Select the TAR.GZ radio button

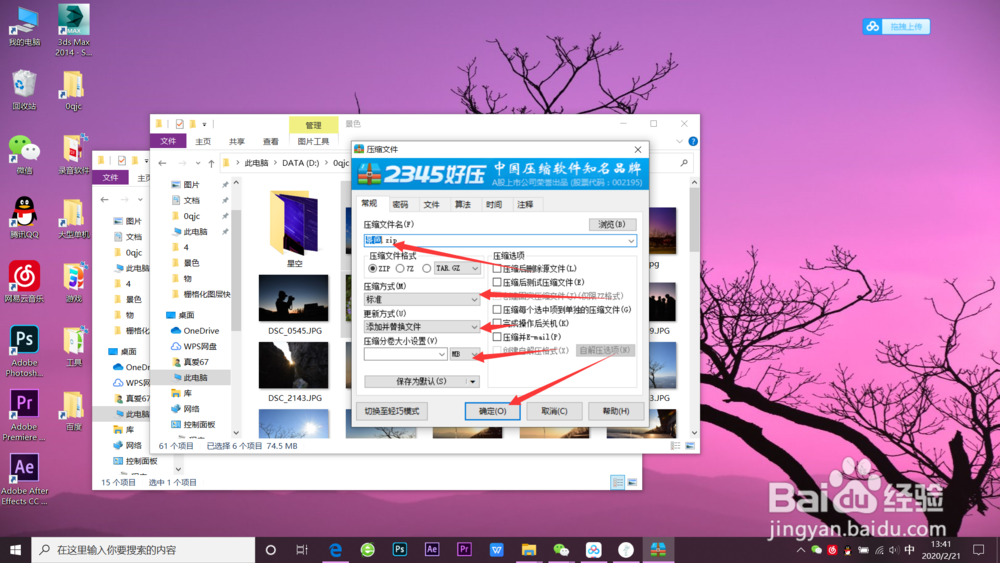427,268
